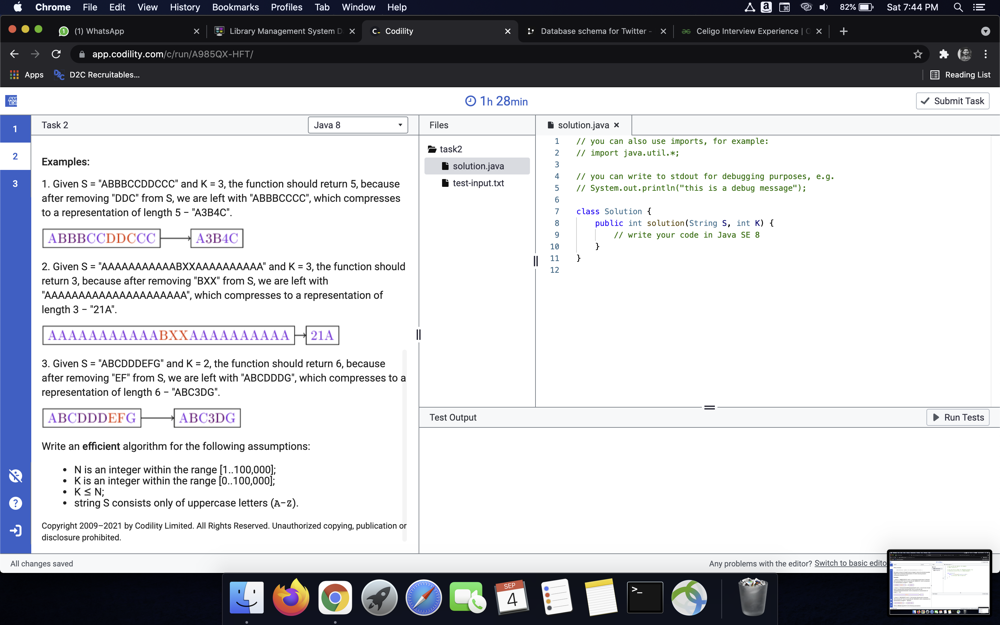Open Chrome three-dot menu
The image size is (1000, 625).
(986, 54)
